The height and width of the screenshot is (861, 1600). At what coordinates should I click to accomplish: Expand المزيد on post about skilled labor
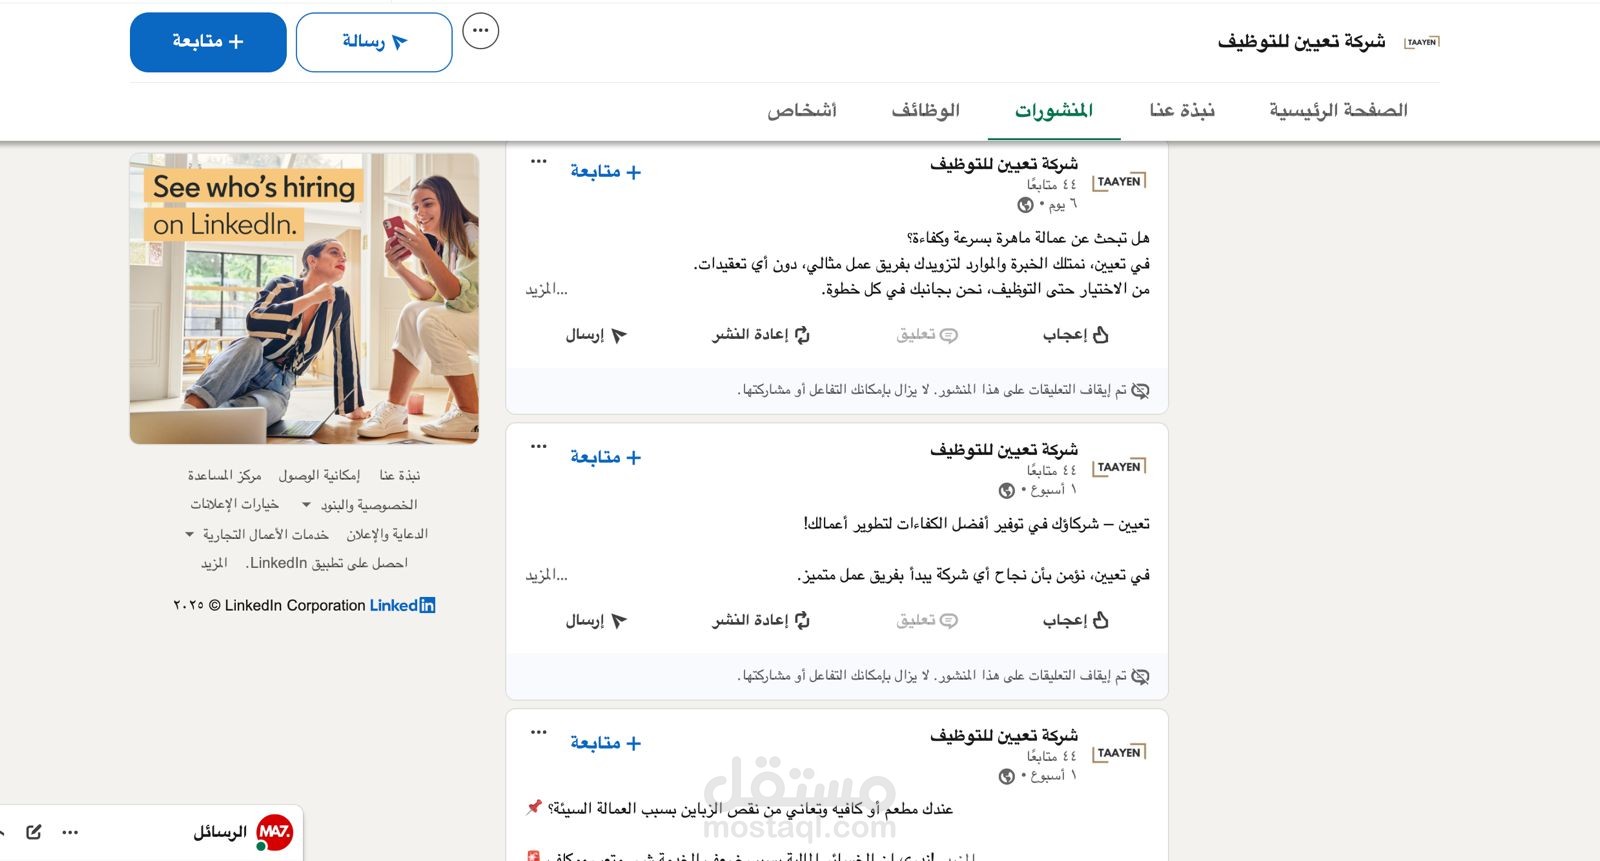[x=547, y=289]
